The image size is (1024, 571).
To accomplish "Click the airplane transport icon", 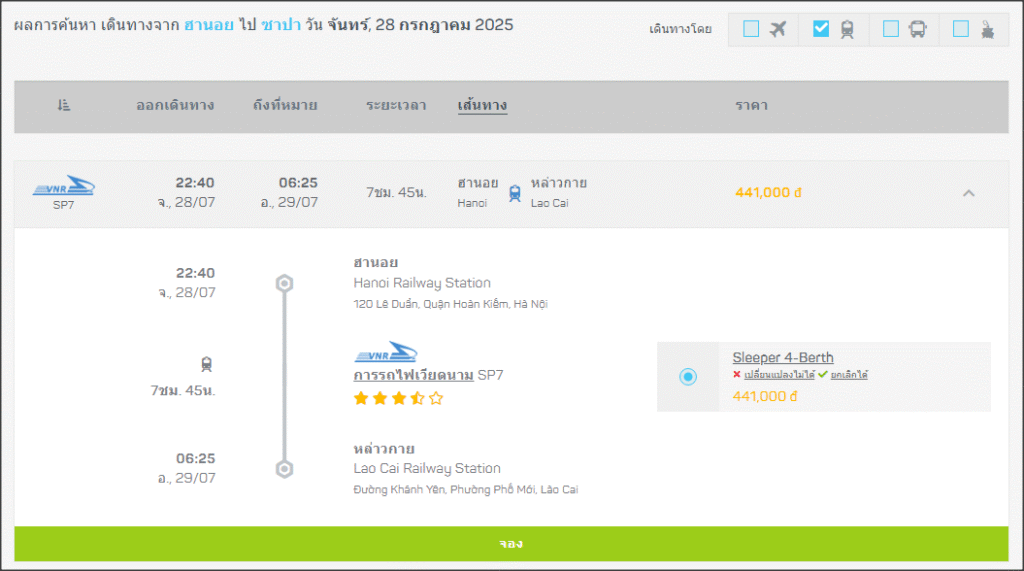I will pos(778,29).
